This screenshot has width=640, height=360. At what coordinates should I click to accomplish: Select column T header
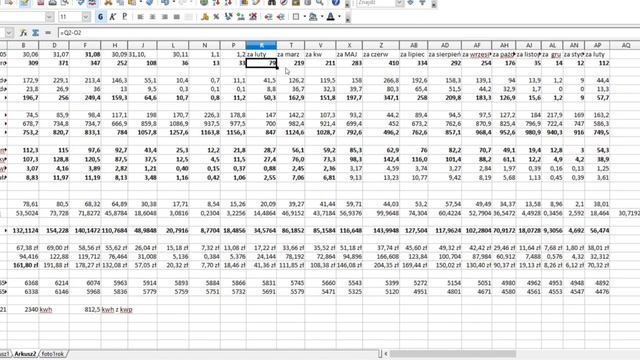(291, 45)
